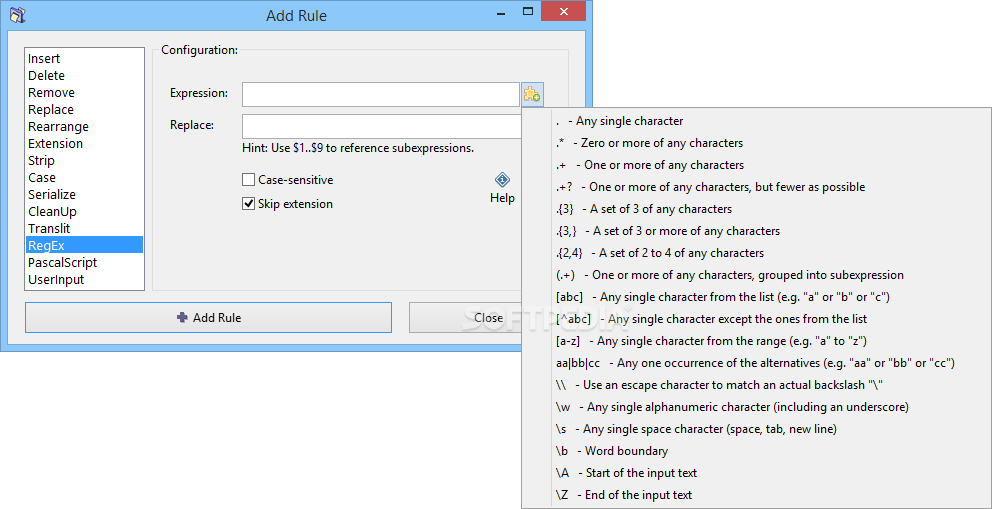Image resolution: width=992 pixels, height=509 pixels.
Task: Click the Close button
Action: (x=465, y=317)
